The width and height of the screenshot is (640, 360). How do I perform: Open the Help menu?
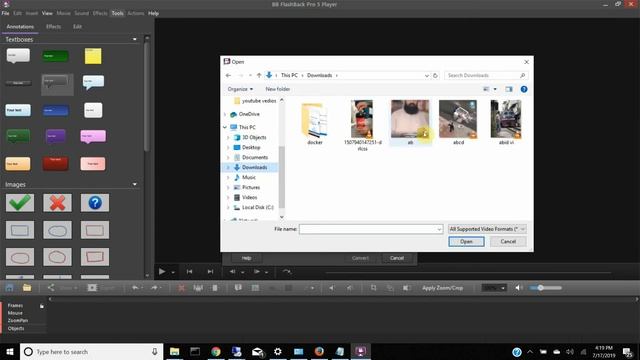coord(153,13)
